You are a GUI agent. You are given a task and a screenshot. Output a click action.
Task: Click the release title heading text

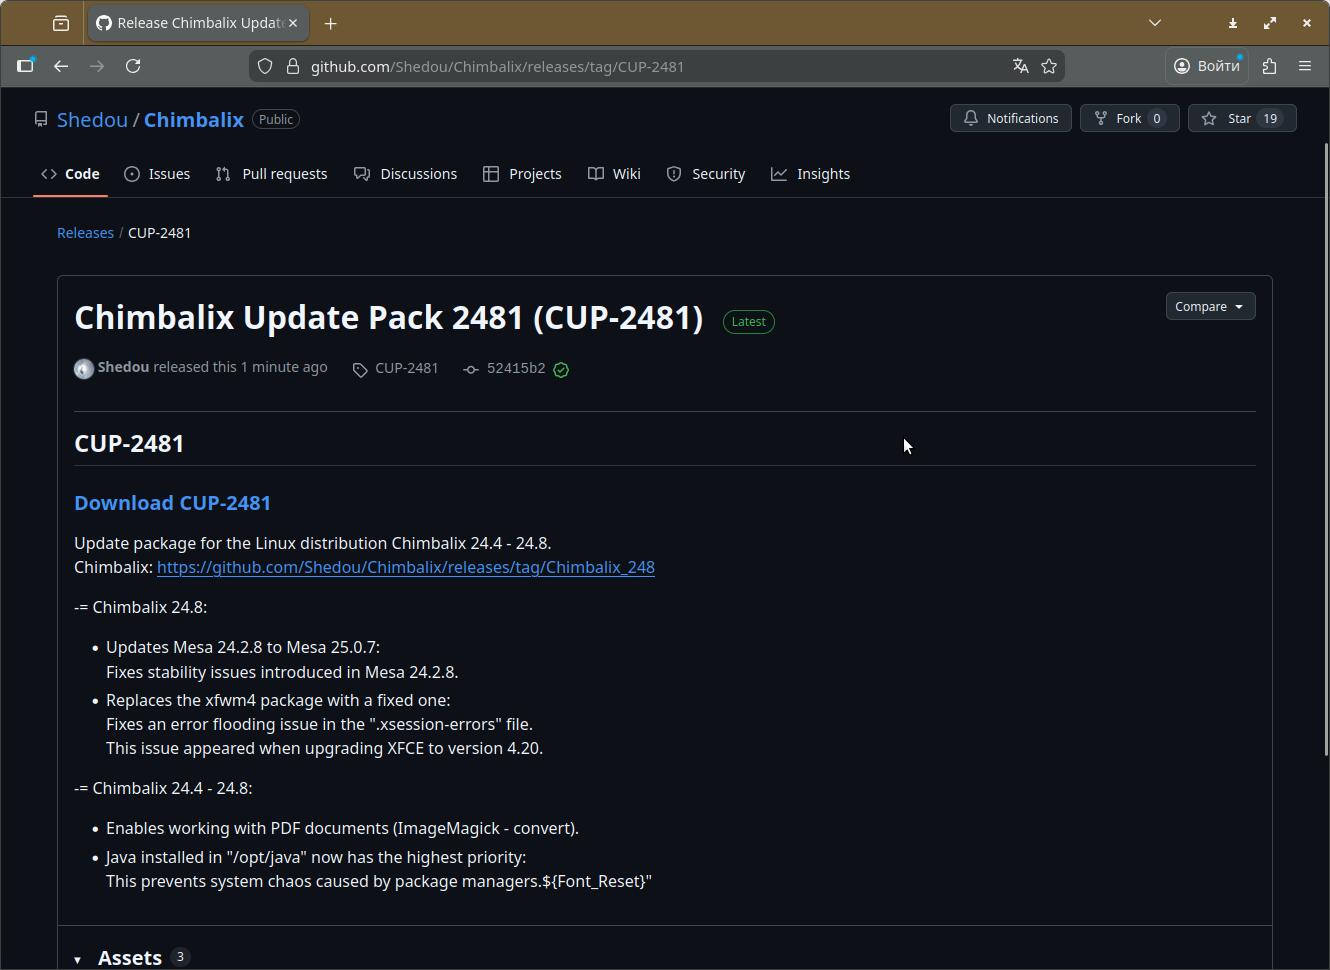click(x=389, y=318)
